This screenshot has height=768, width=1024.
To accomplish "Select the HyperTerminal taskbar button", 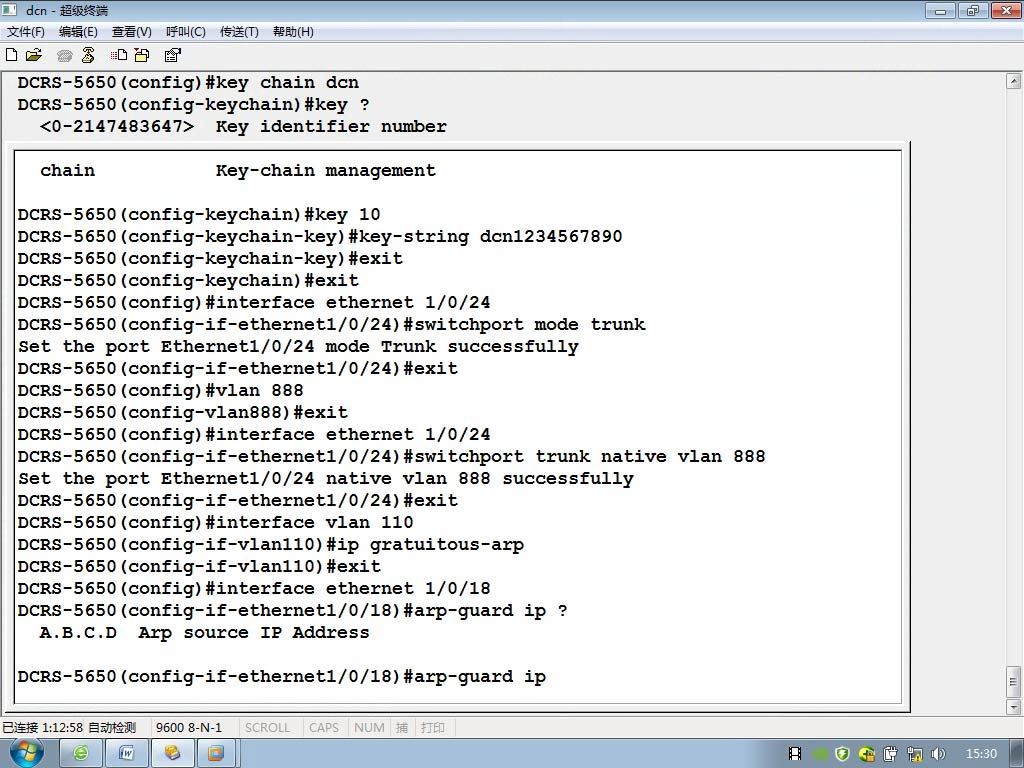I will 172,754.
